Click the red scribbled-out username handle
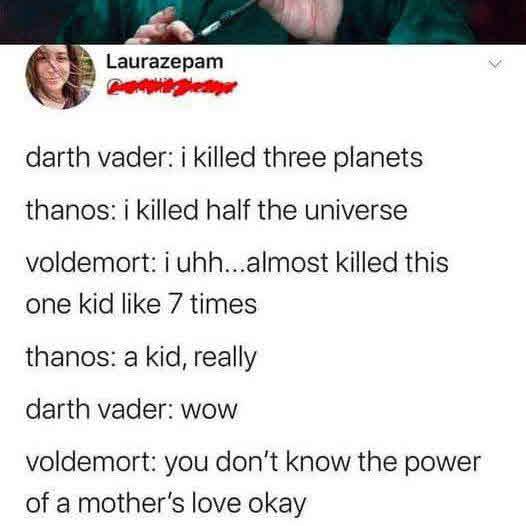526x526 pixels. click(x=172, y=87)
